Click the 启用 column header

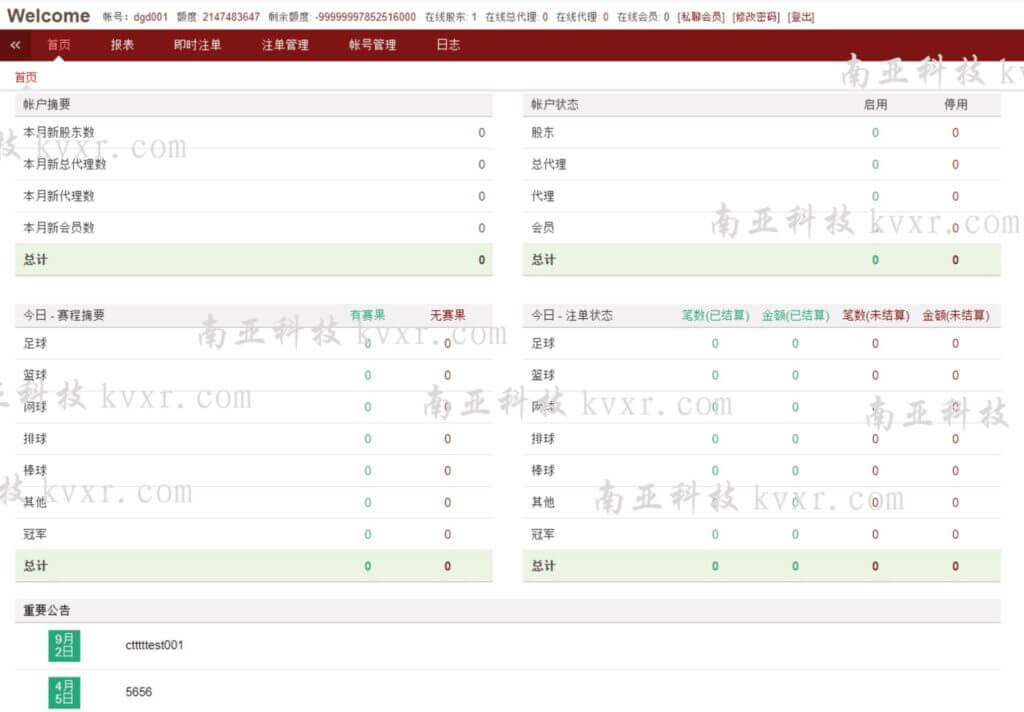875,105
